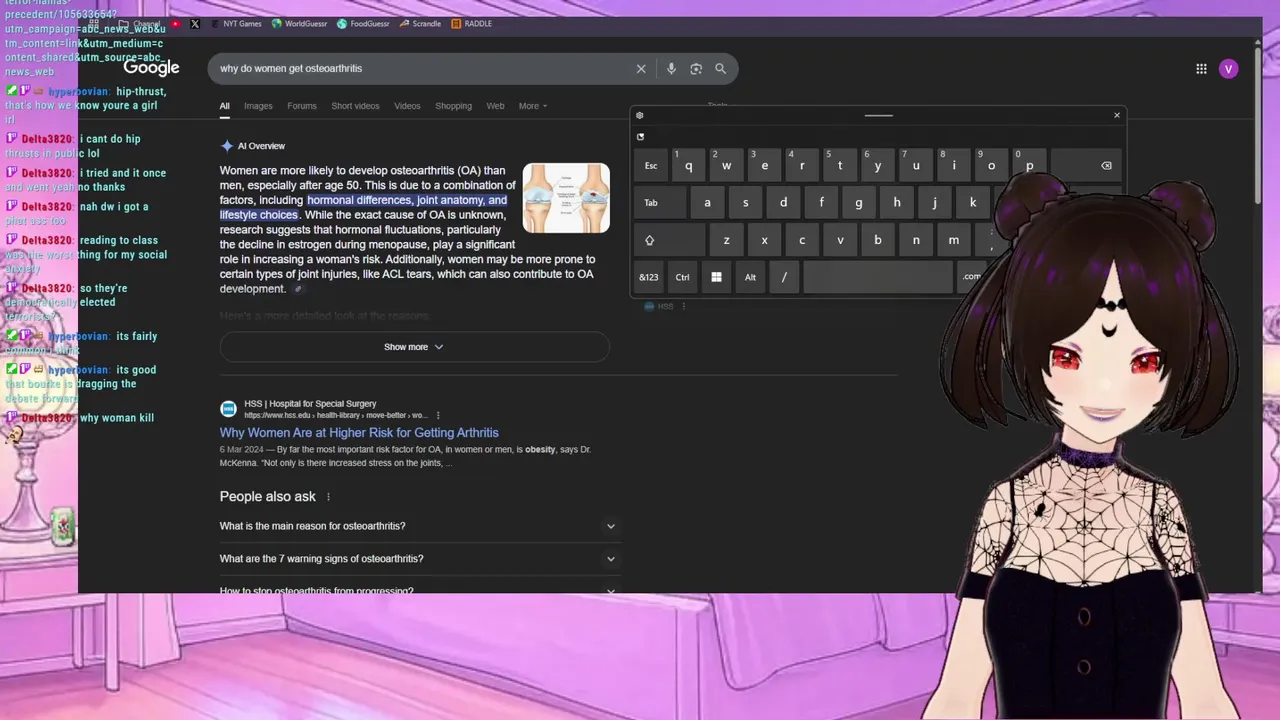The width and height of the screenshot is (1280, 720).
Task: Switch to the Videos tab
Action: coord(407,106)
